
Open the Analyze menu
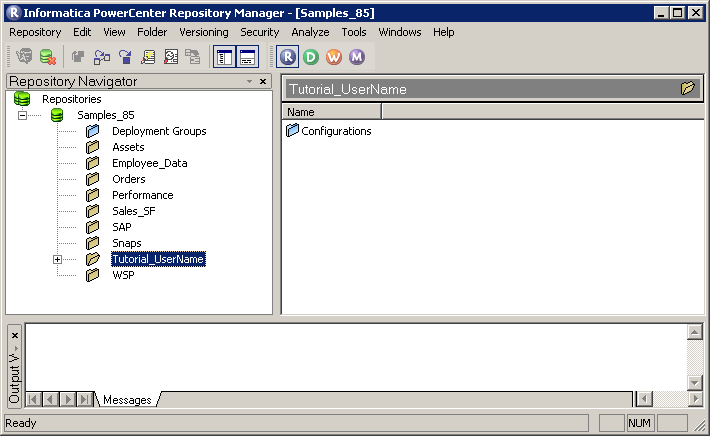[310, 32]
